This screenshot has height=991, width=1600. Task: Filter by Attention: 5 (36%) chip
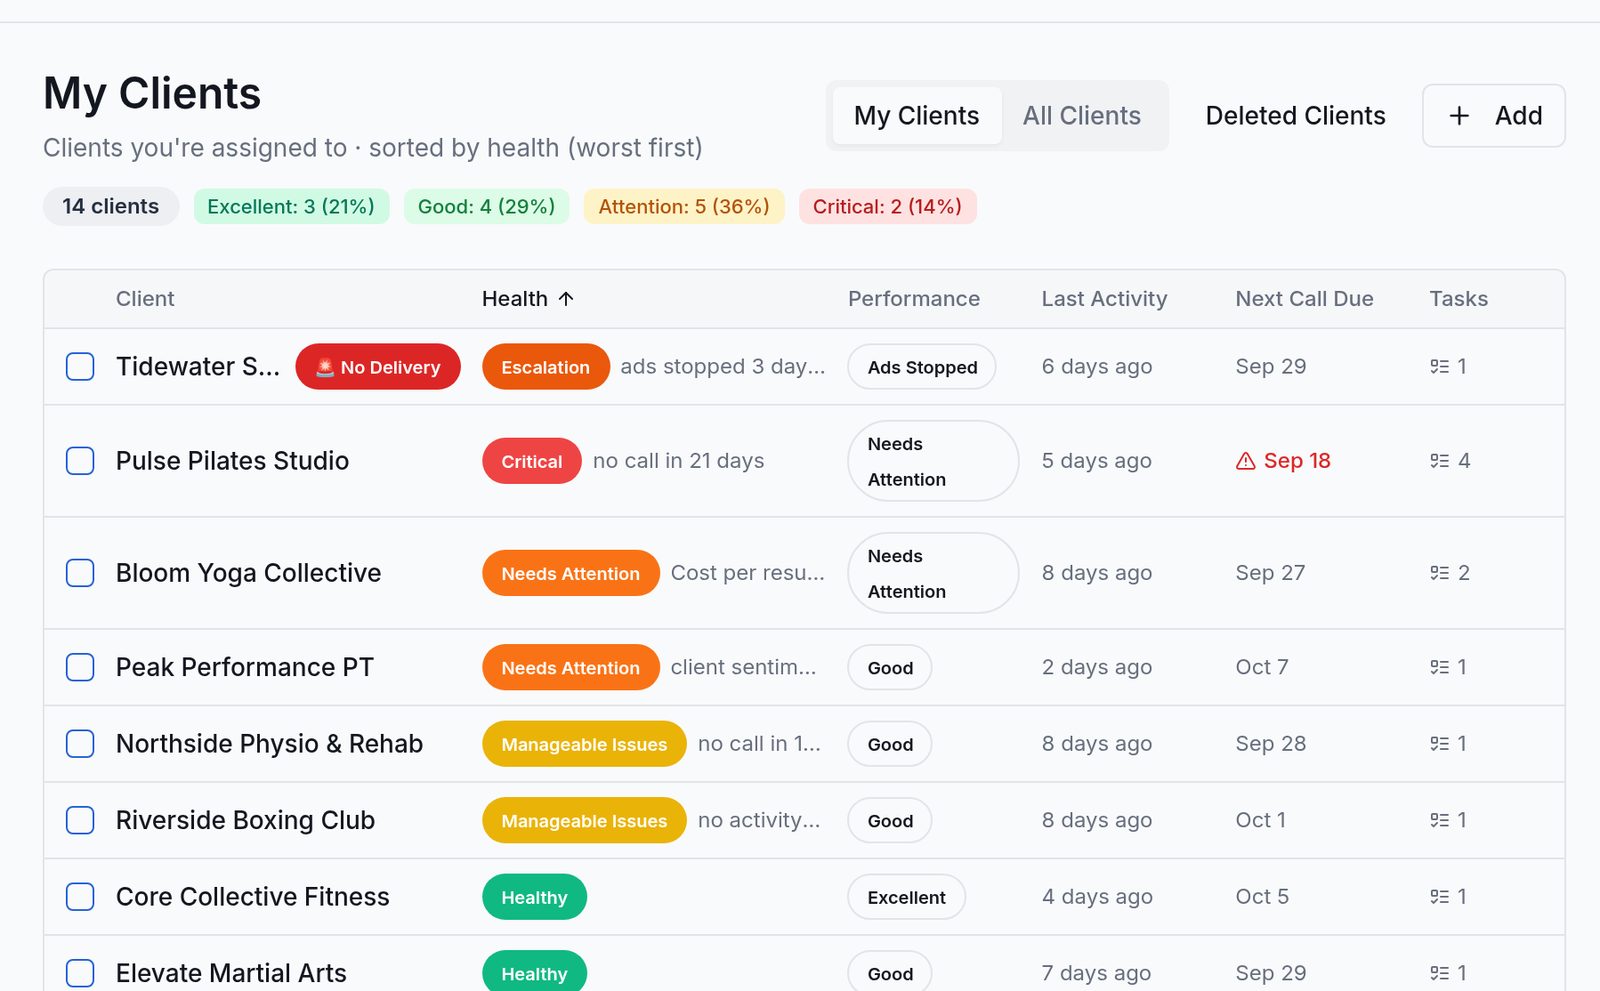pyautogui.click(x=684, y=207)
